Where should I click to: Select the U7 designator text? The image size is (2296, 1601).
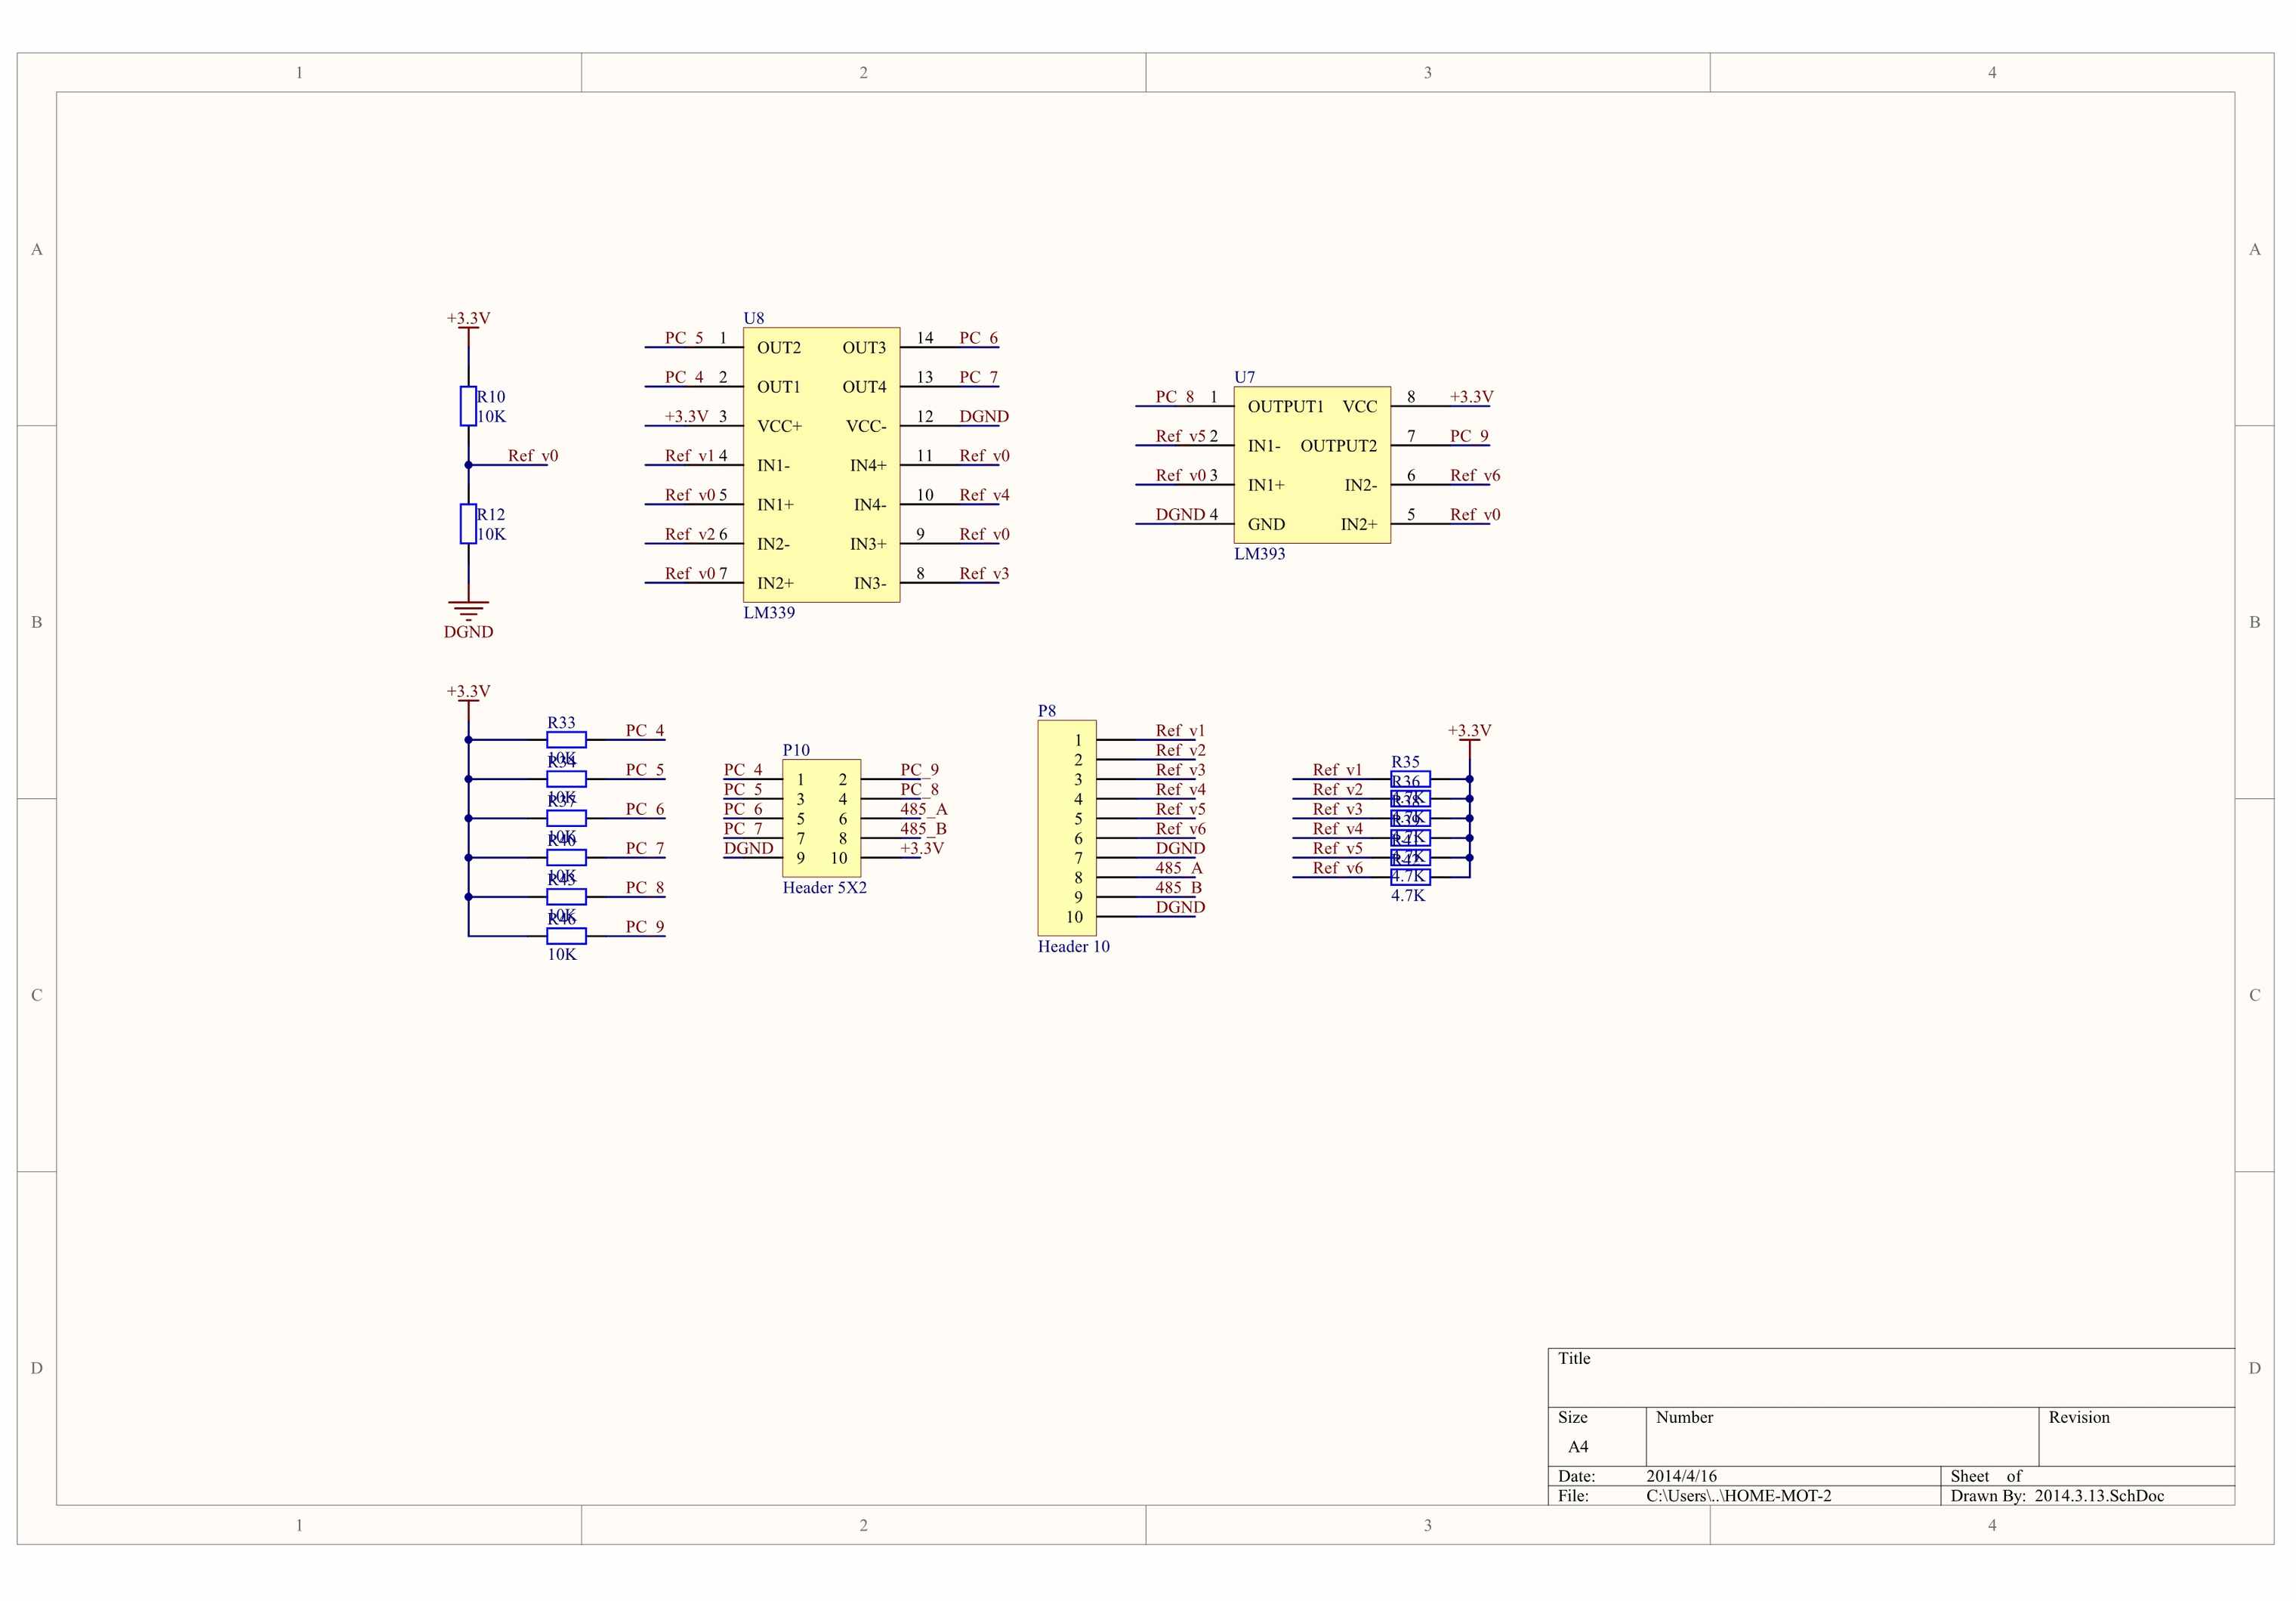tap(1244, 377)
